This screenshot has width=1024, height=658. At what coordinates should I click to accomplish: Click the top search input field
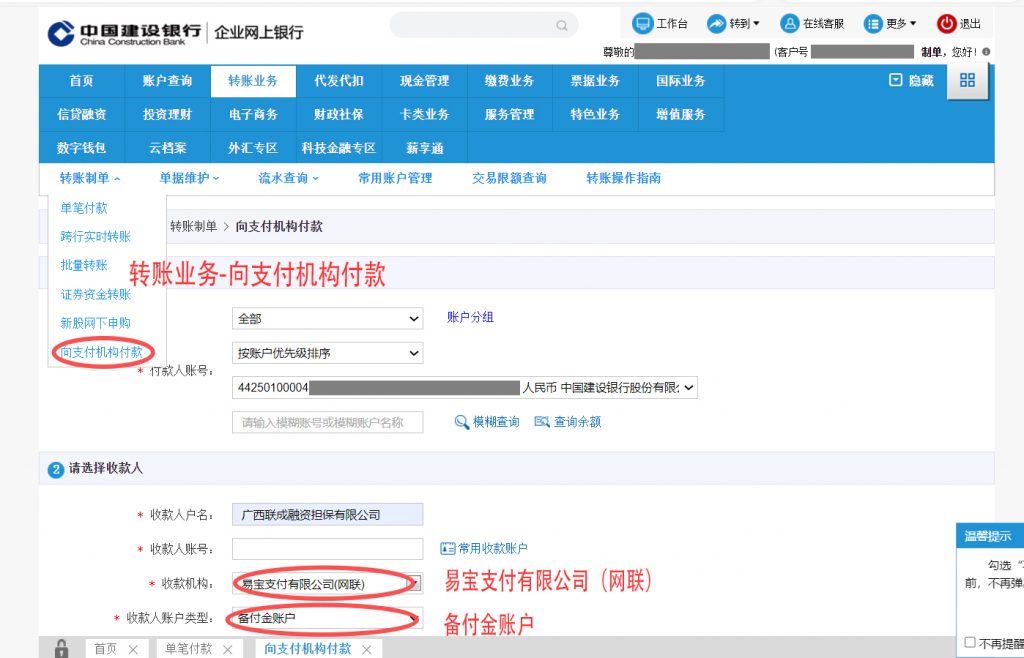[483, 25]
